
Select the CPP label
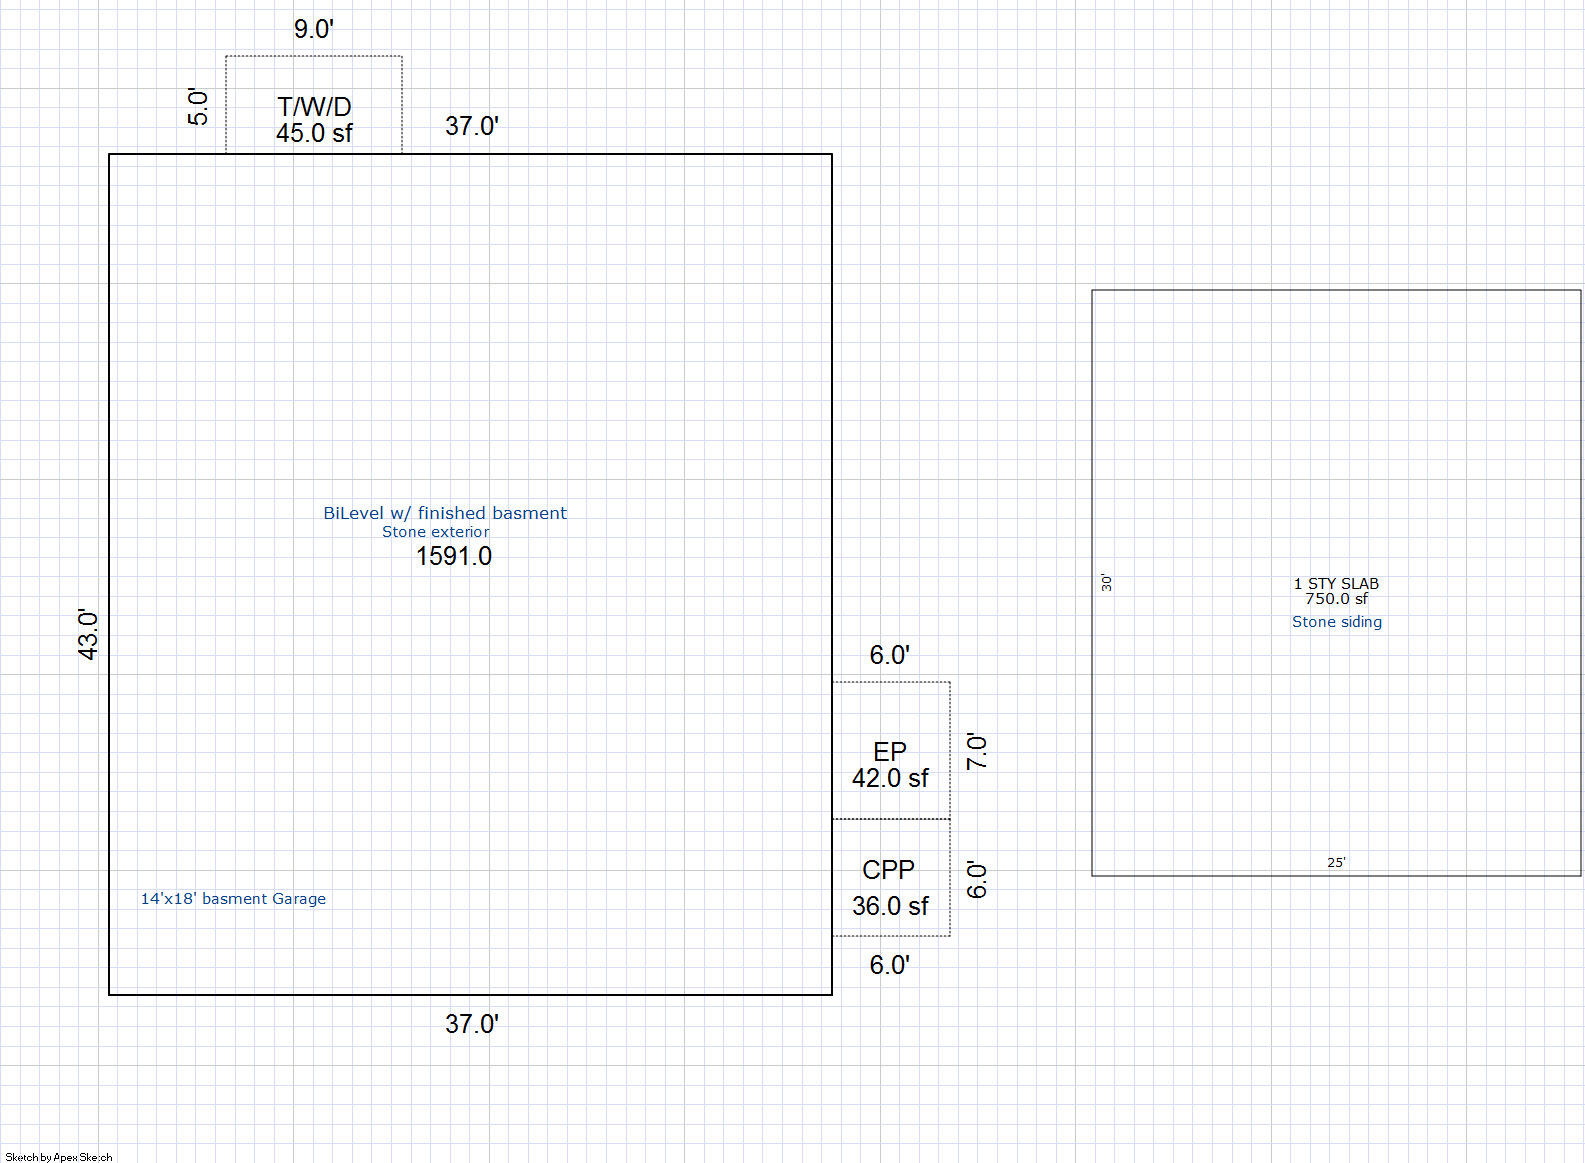coord(888,870)
